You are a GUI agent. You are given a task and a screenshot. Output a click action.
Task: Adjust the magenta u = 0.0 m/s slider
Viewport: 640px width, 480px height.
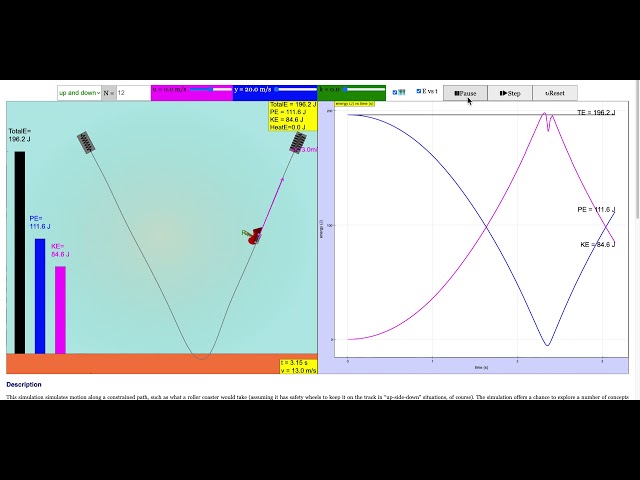tap(211, 89)
